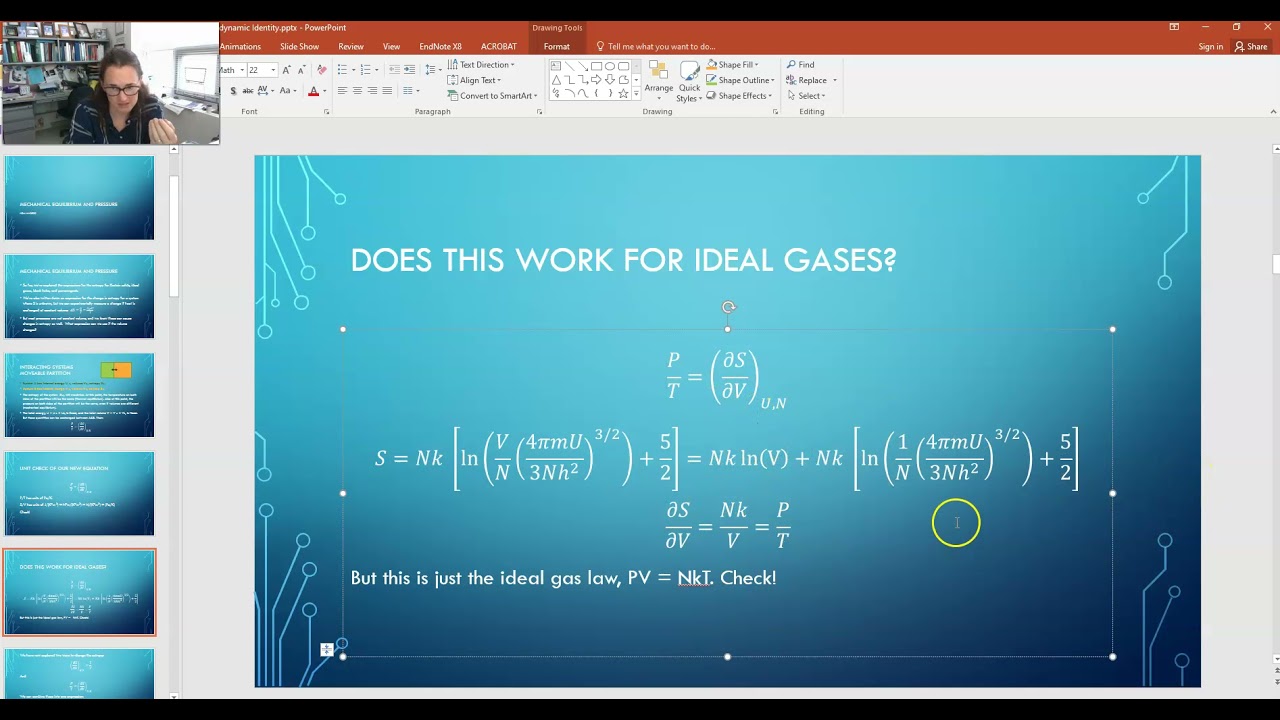
Task: Collapse the ribbon with the chevron
Action: (x=1273, y=111)
